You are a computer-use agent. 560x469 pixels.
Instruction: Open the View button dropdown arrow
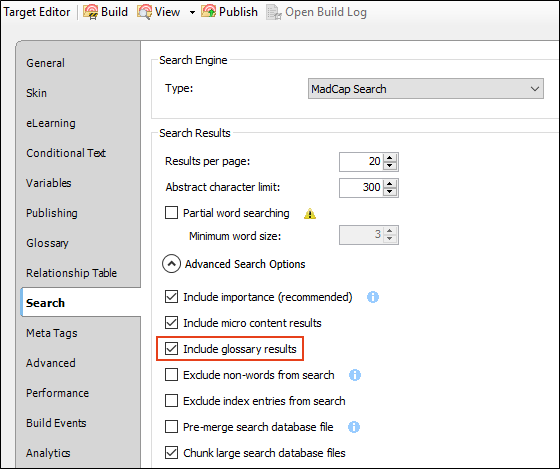192,13
